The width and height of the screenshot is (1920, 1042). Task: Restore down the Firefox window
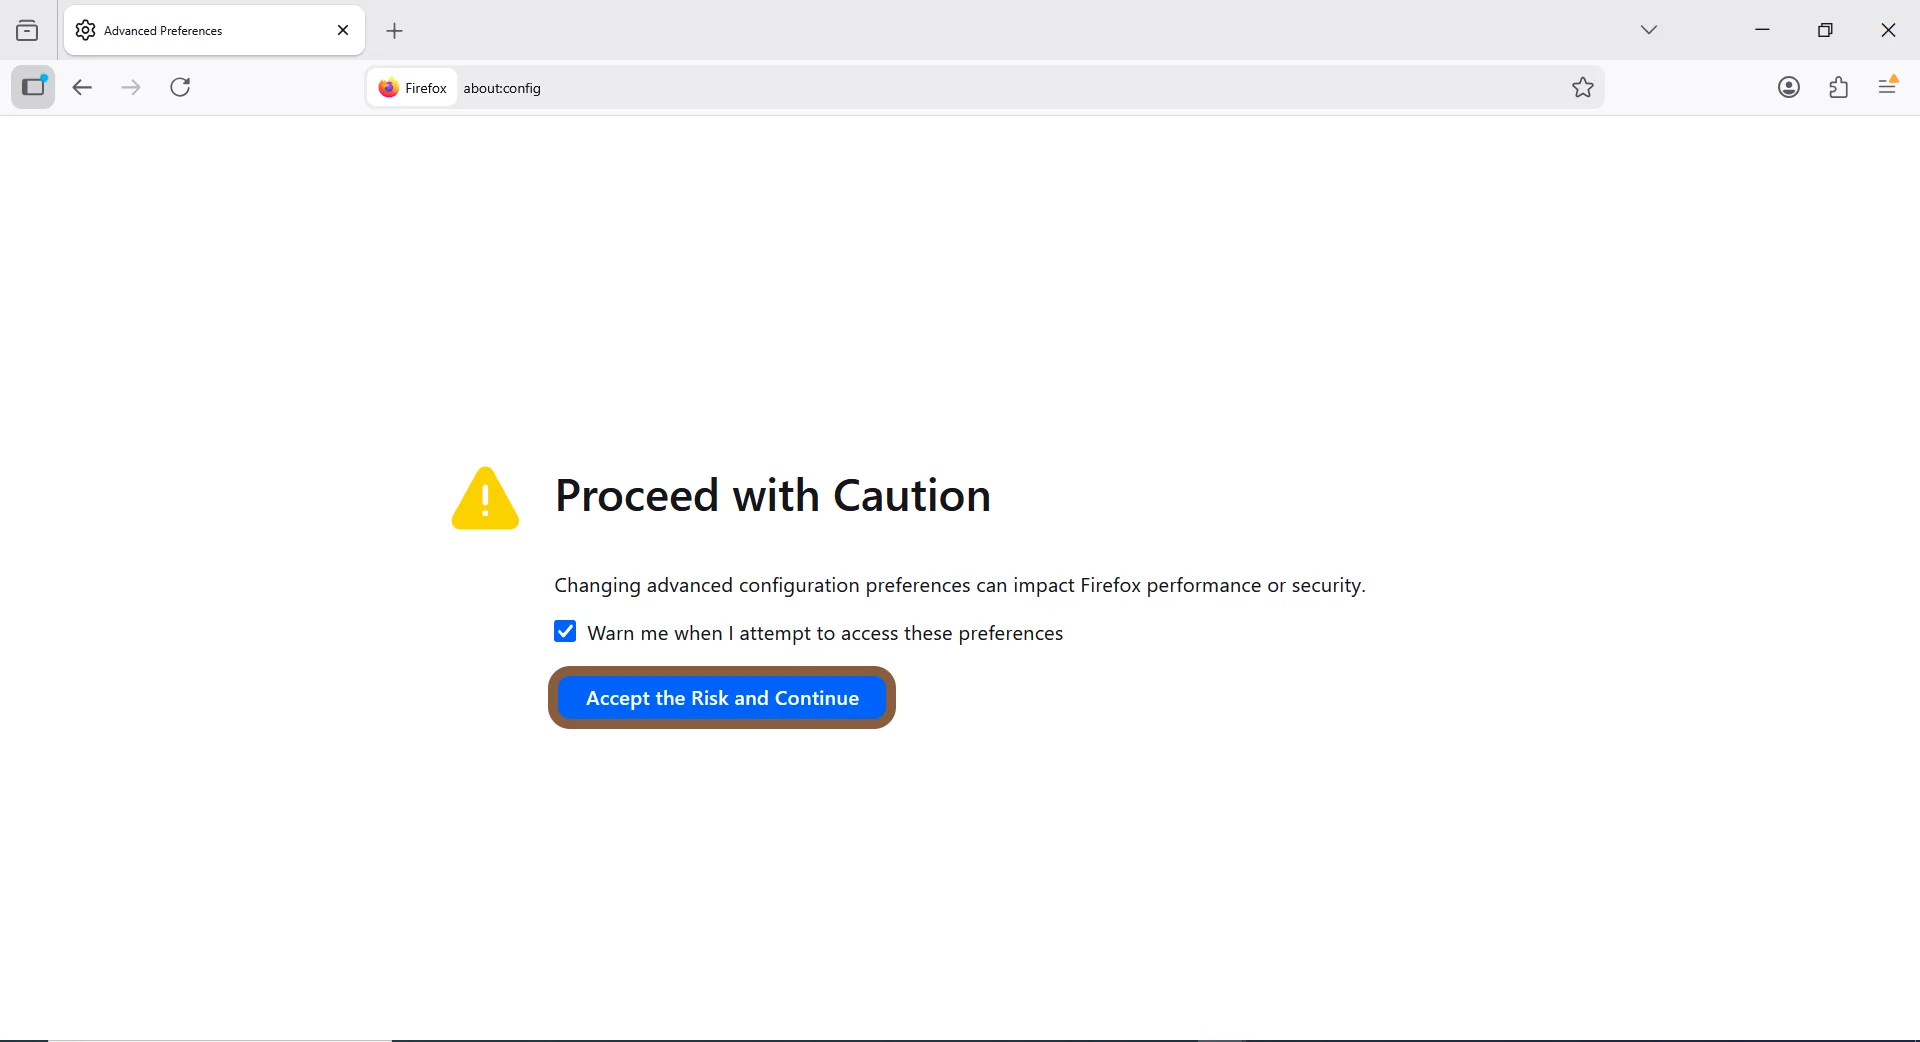coord(1826,31)
